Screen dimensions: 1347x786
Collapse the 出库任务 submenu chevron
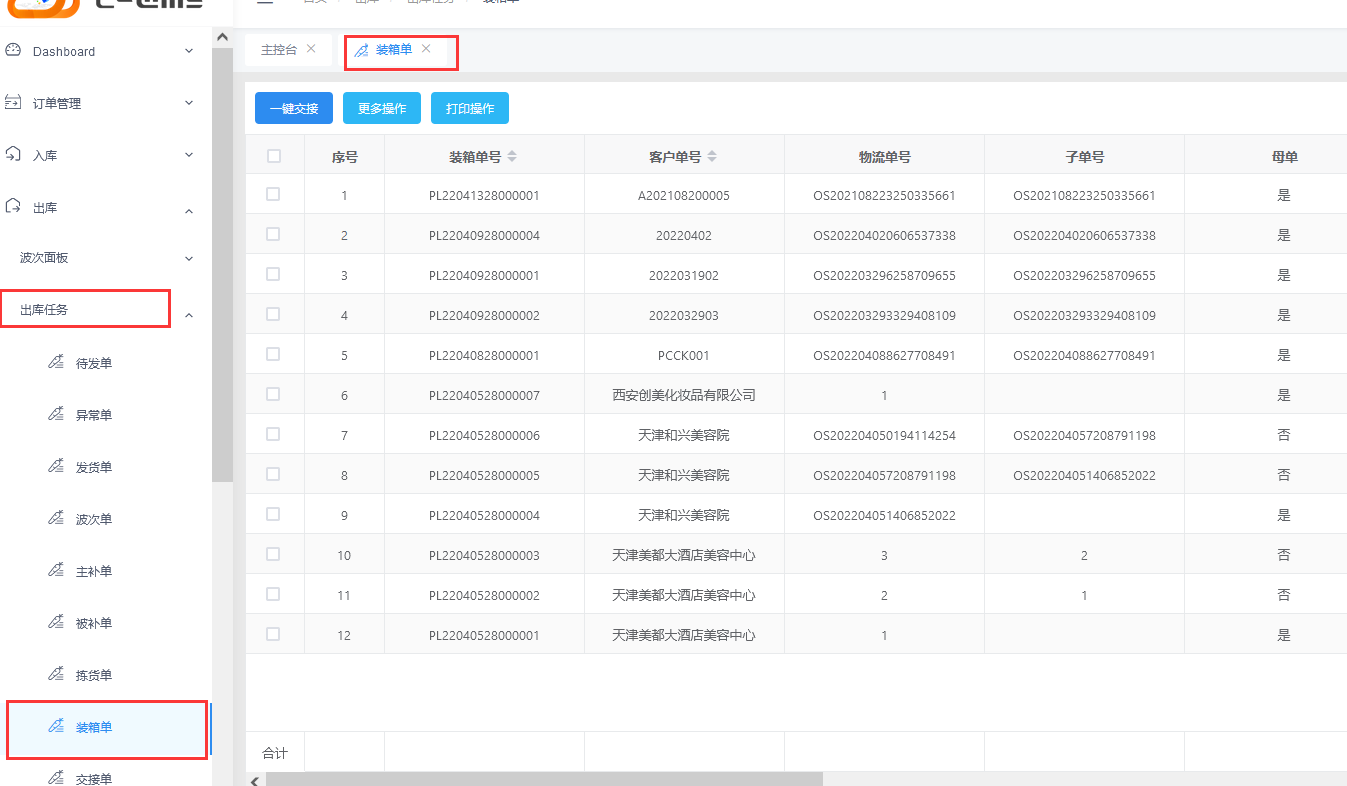coord(189,315)
